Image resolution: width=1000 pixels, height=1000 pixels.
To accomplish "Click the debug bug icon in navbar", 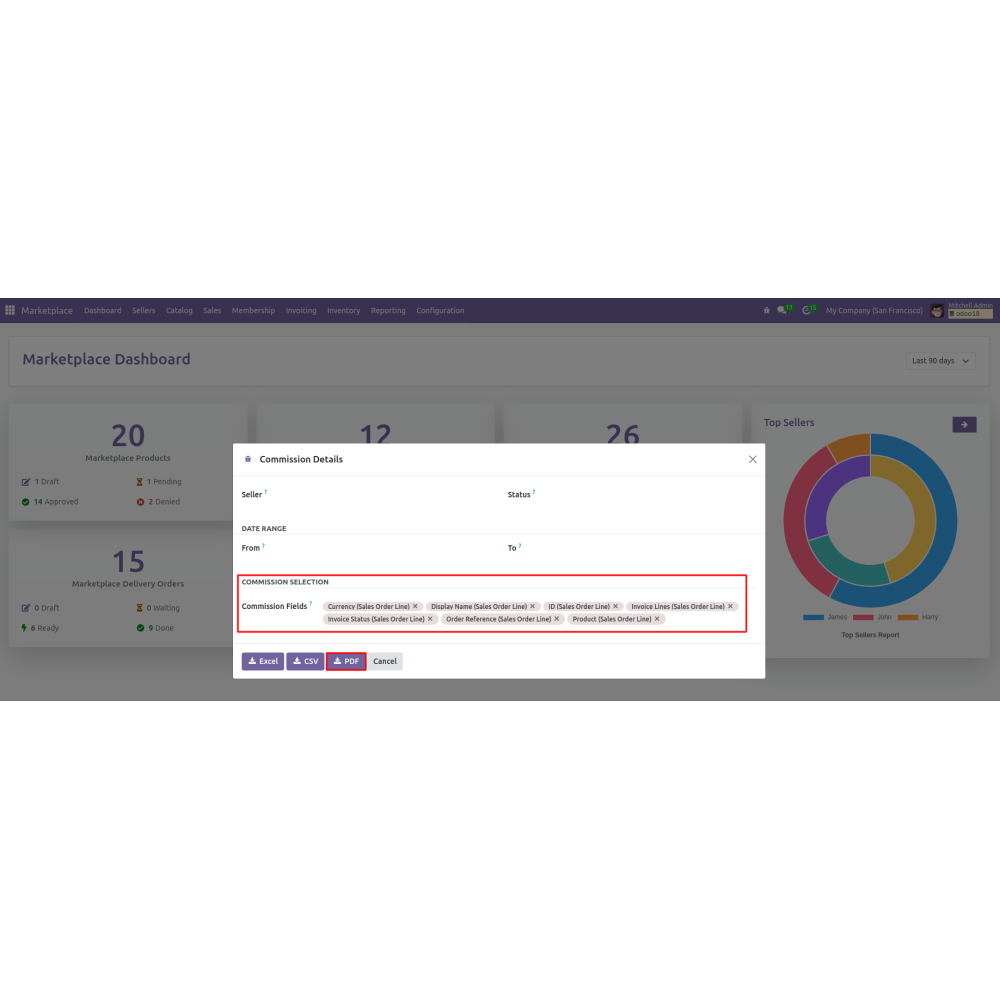I will click(767, 311).
